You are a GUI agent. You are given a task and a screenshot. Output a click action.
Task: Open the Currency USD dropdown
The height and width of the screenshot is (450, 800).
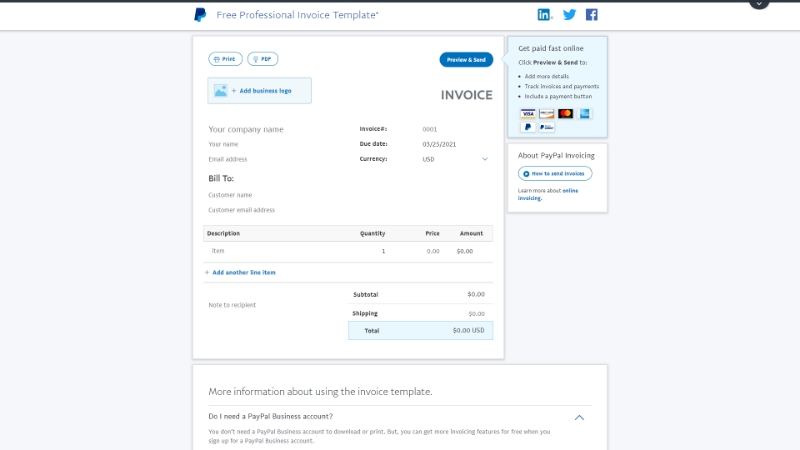(x=455, y=159)
